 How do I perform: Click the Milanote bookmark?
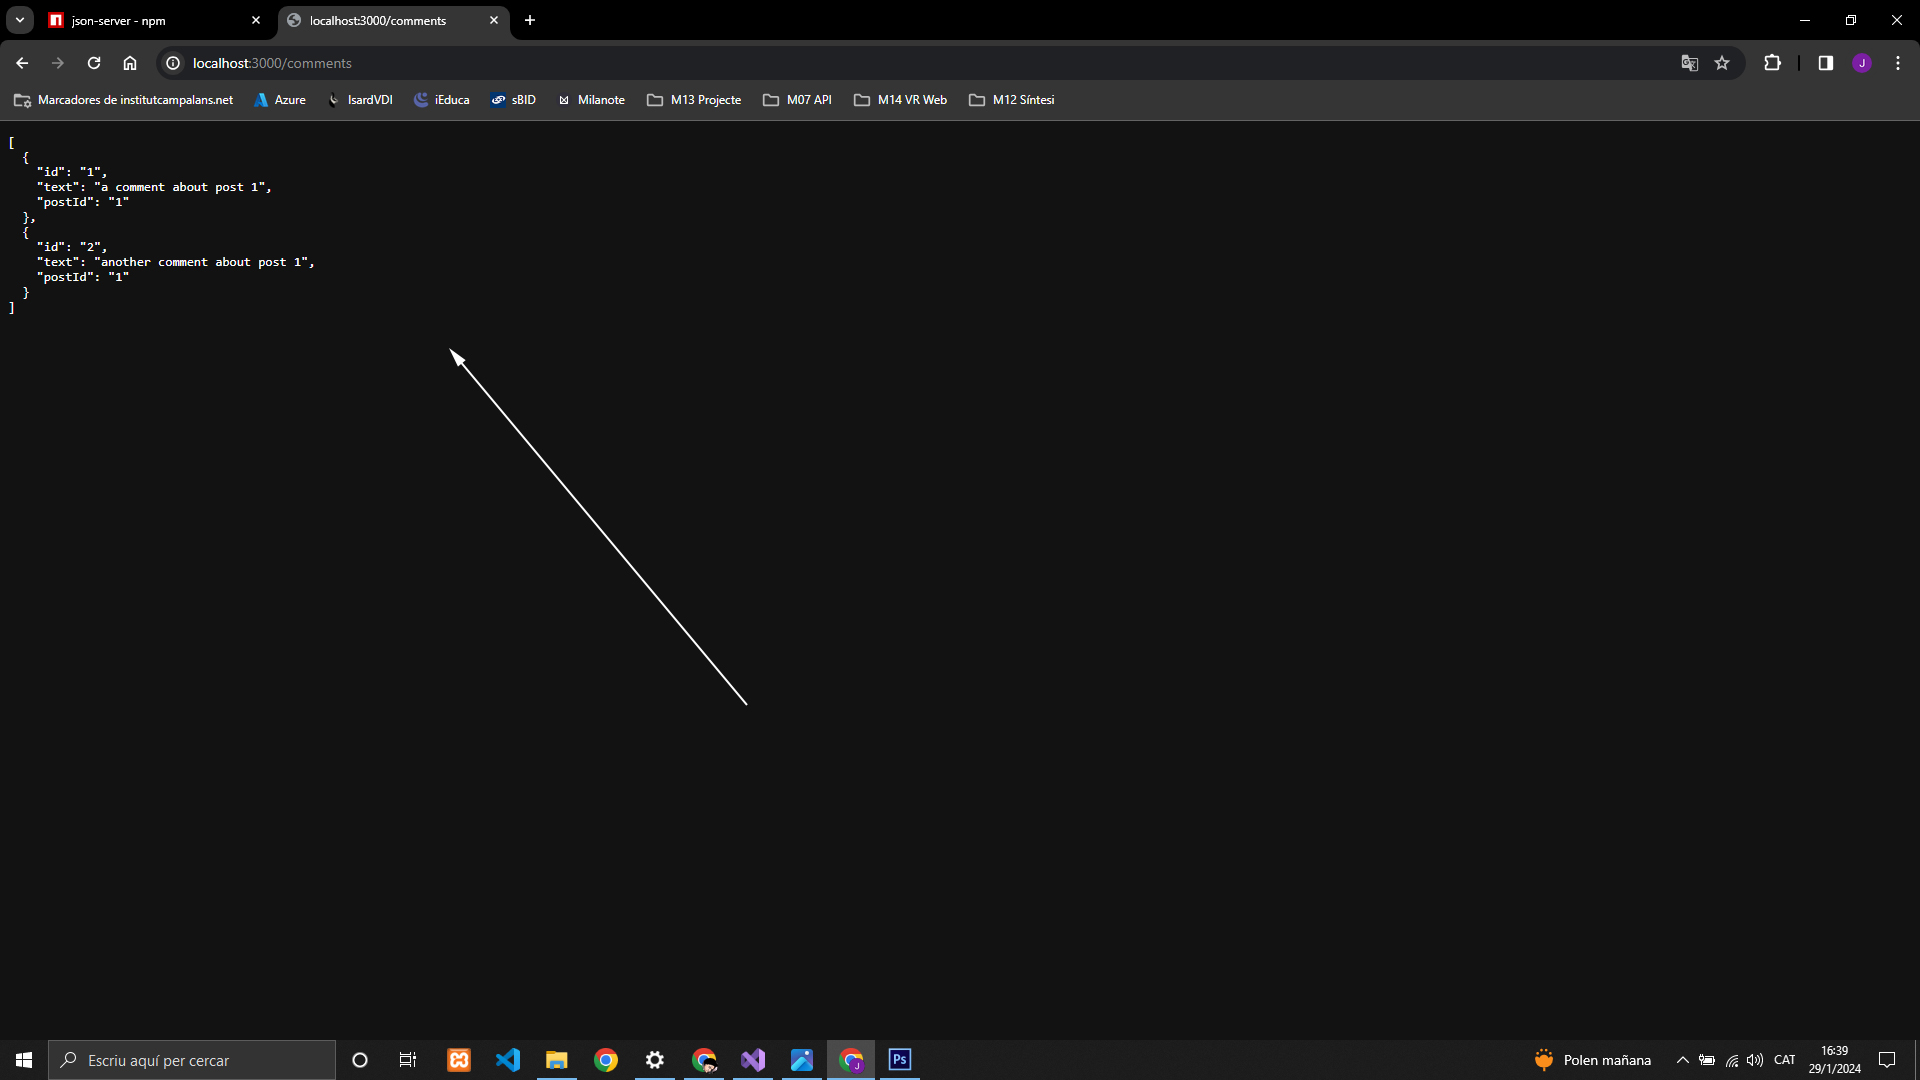click(591, 100)
